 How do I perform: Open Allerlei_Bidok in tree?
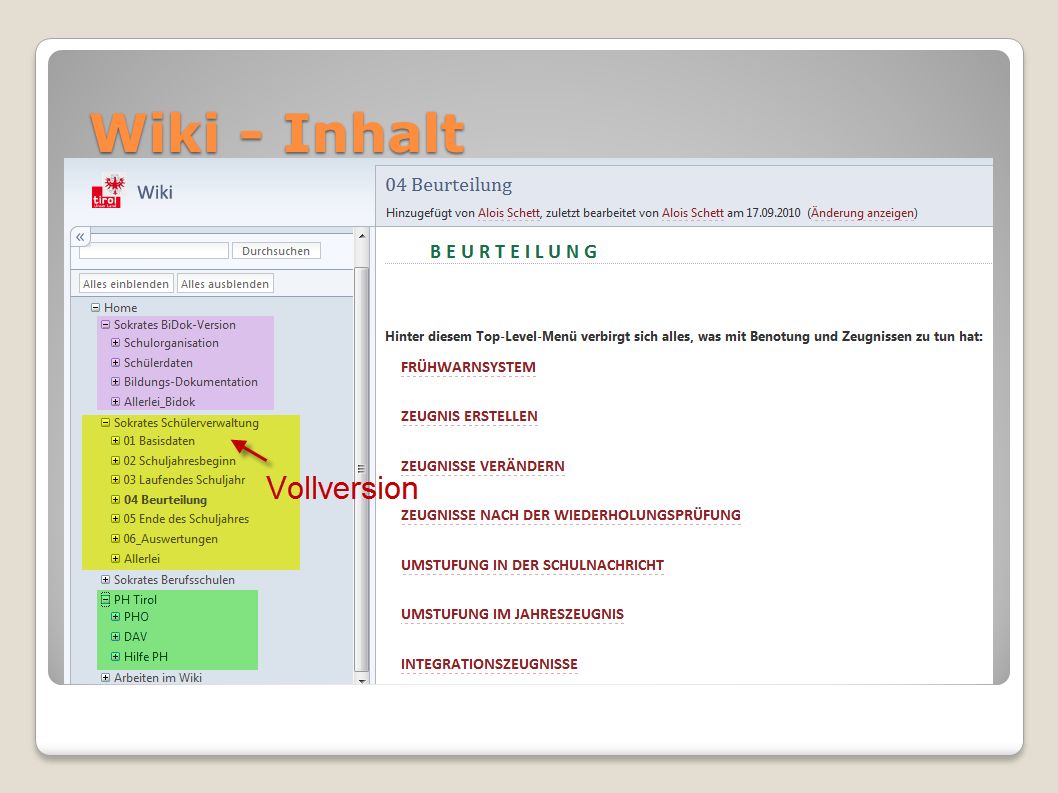tap(159, 402)
